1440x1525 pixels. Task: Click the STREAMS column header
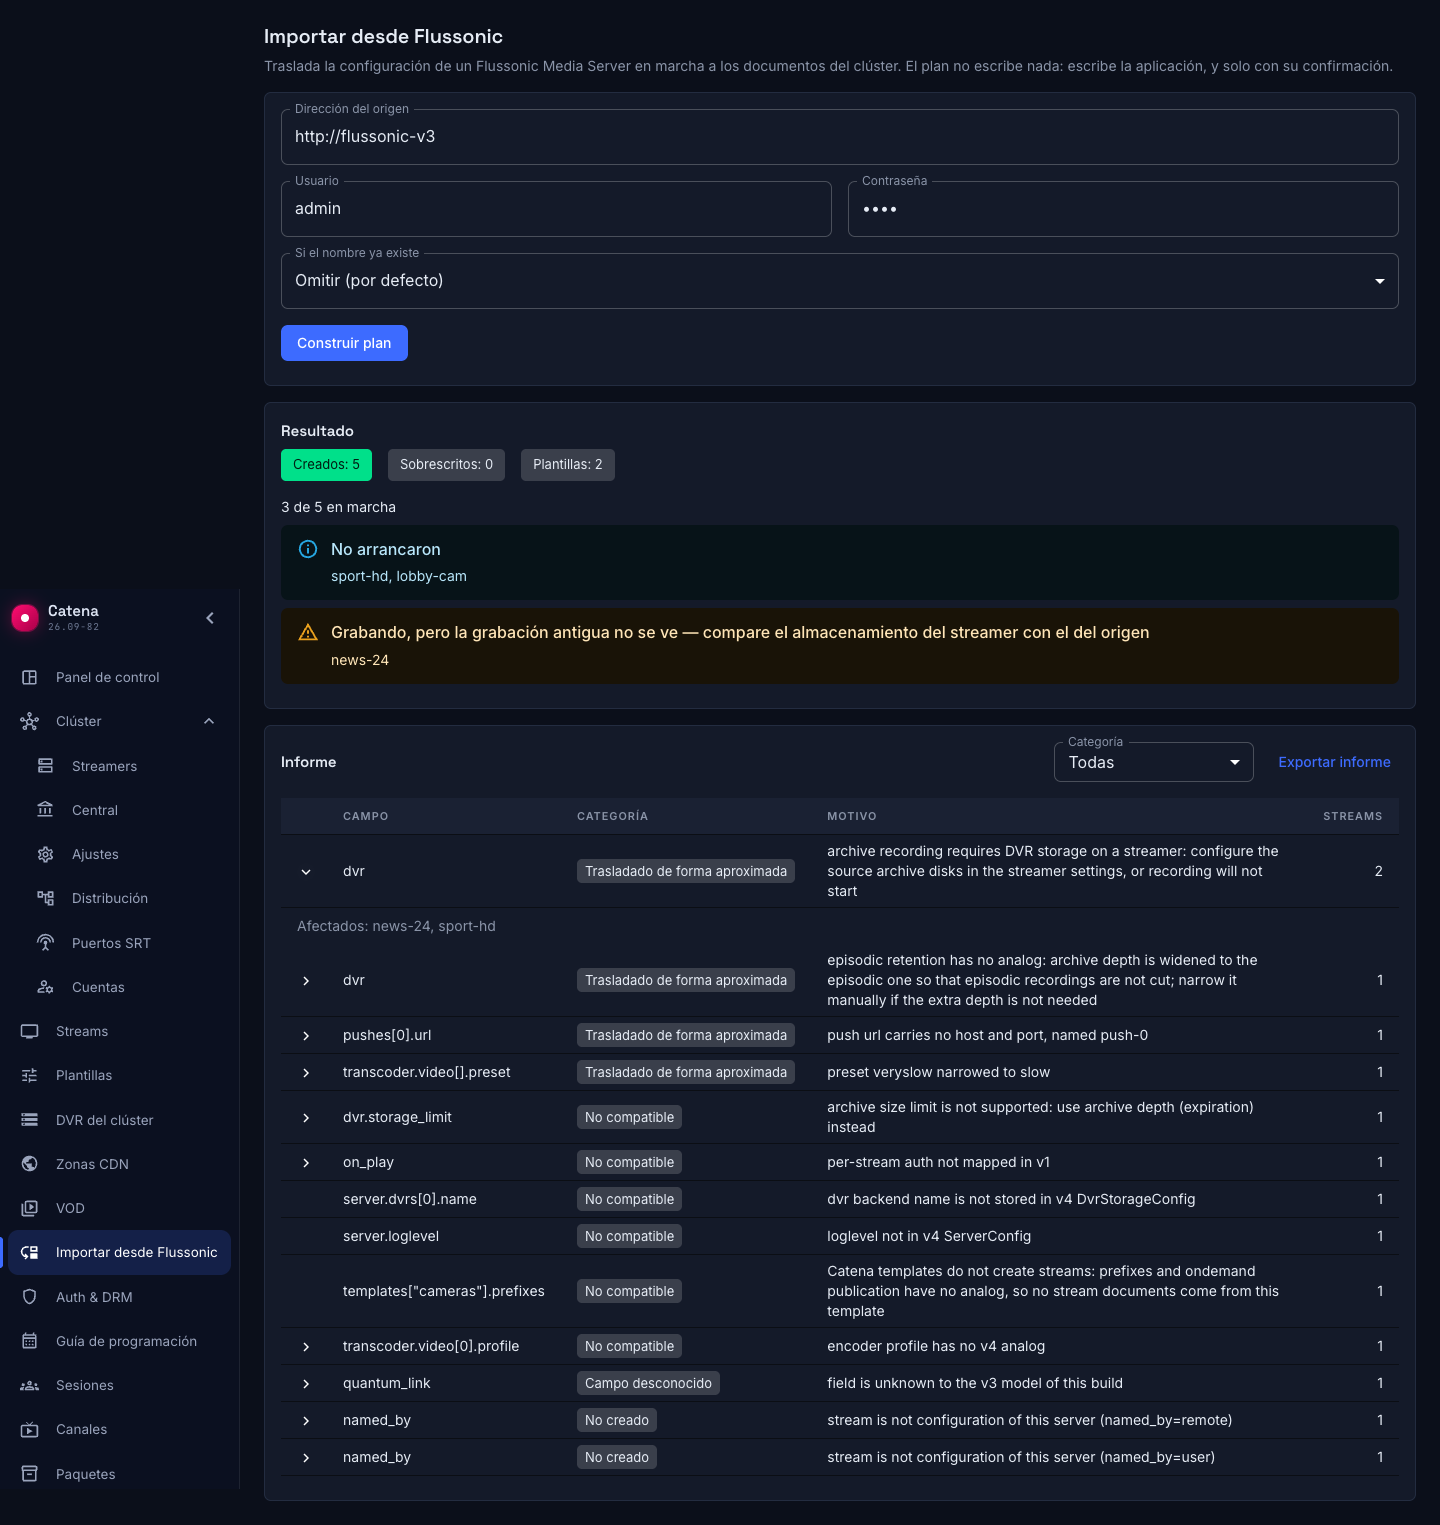tap(1352, 816)
